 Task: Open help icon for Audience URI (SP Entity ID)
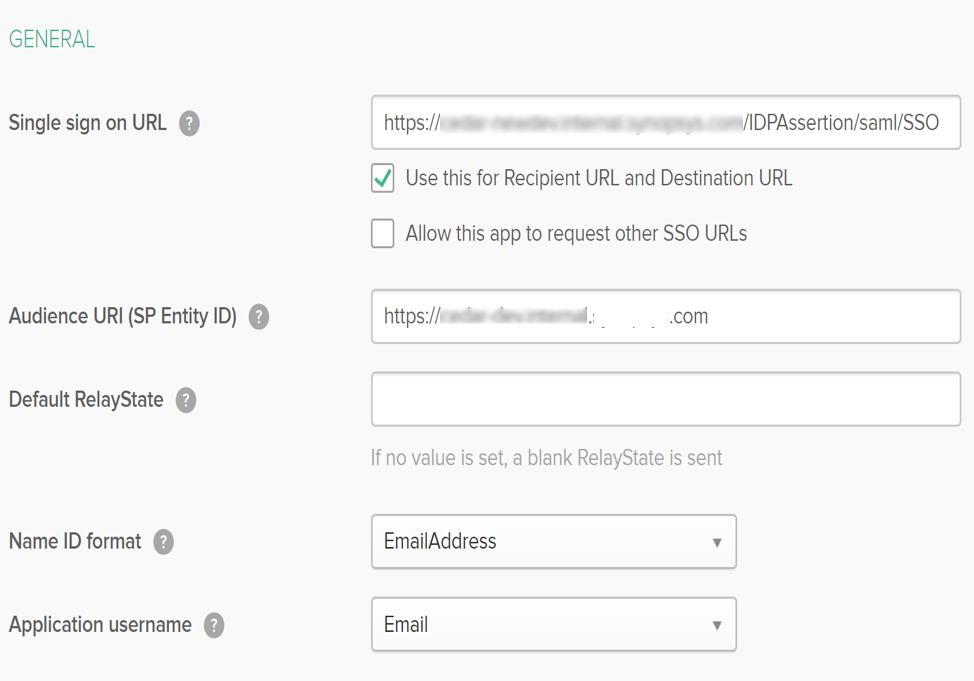click(x=259, y=317)
